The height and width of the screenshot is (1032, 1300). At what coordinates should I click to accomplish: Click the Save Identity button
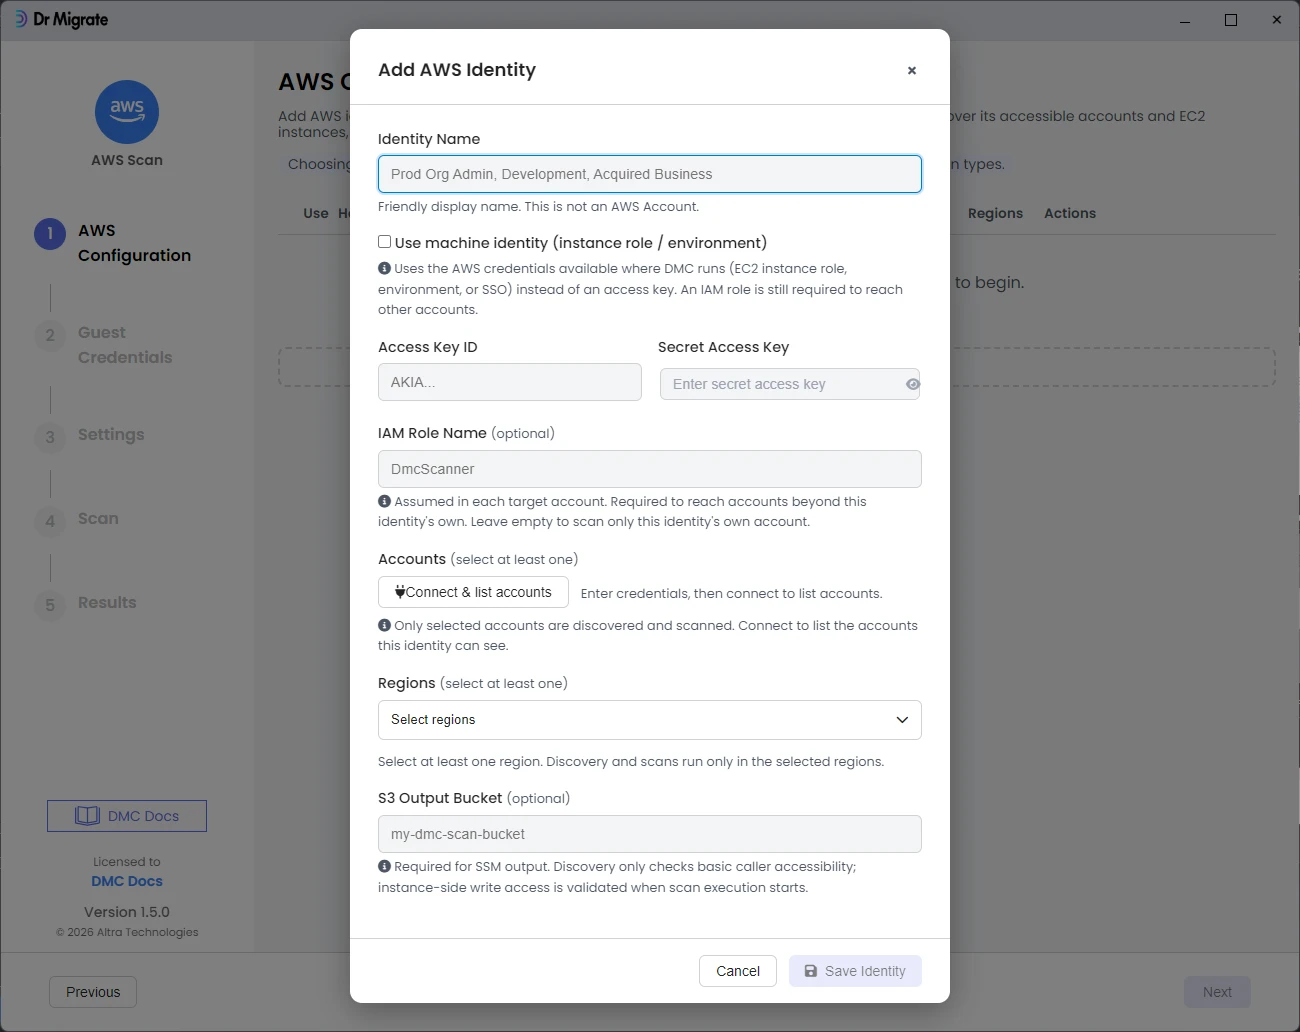pyautogui.click(x=855, y=971)
